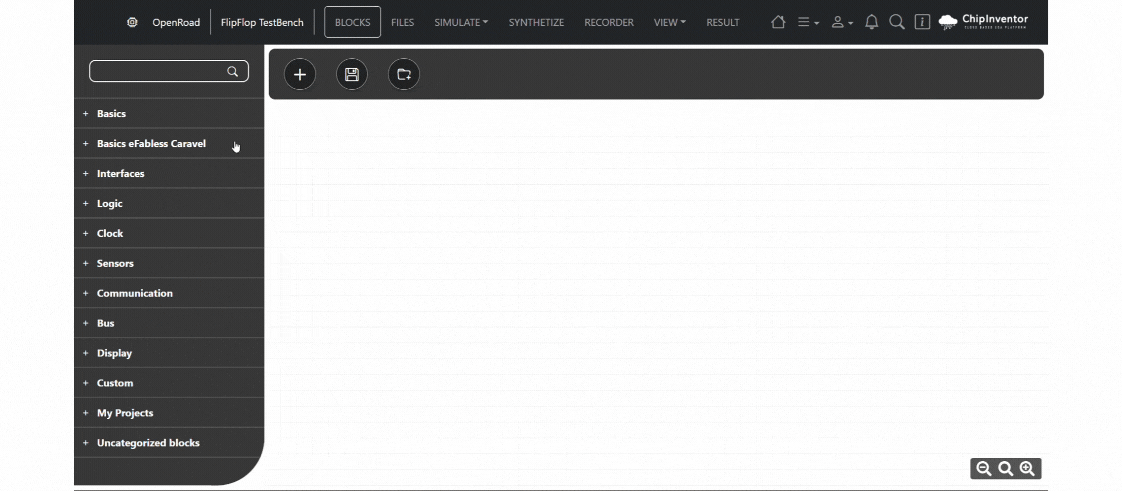The image size is (1122, 491).
Task: Click the gear icon beside OpenRoad
Action: pos(132,22)
